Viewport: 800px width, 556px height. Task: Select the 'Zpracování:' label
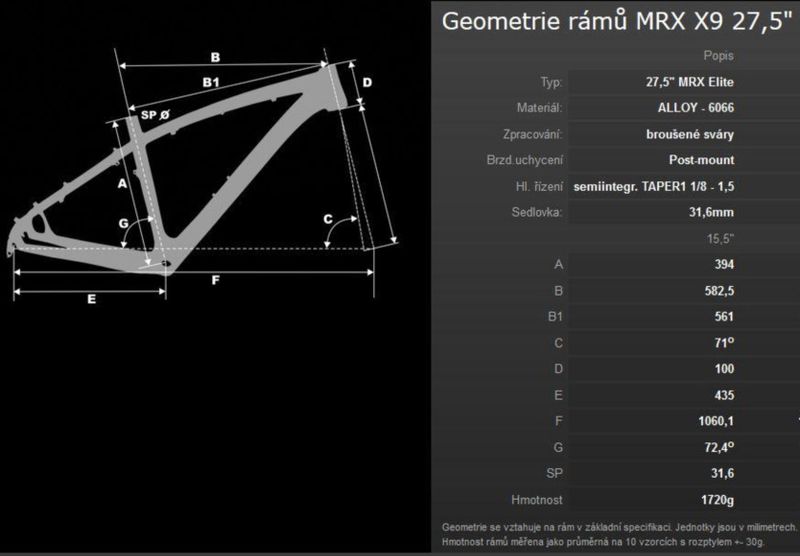[x=532, y=134]
